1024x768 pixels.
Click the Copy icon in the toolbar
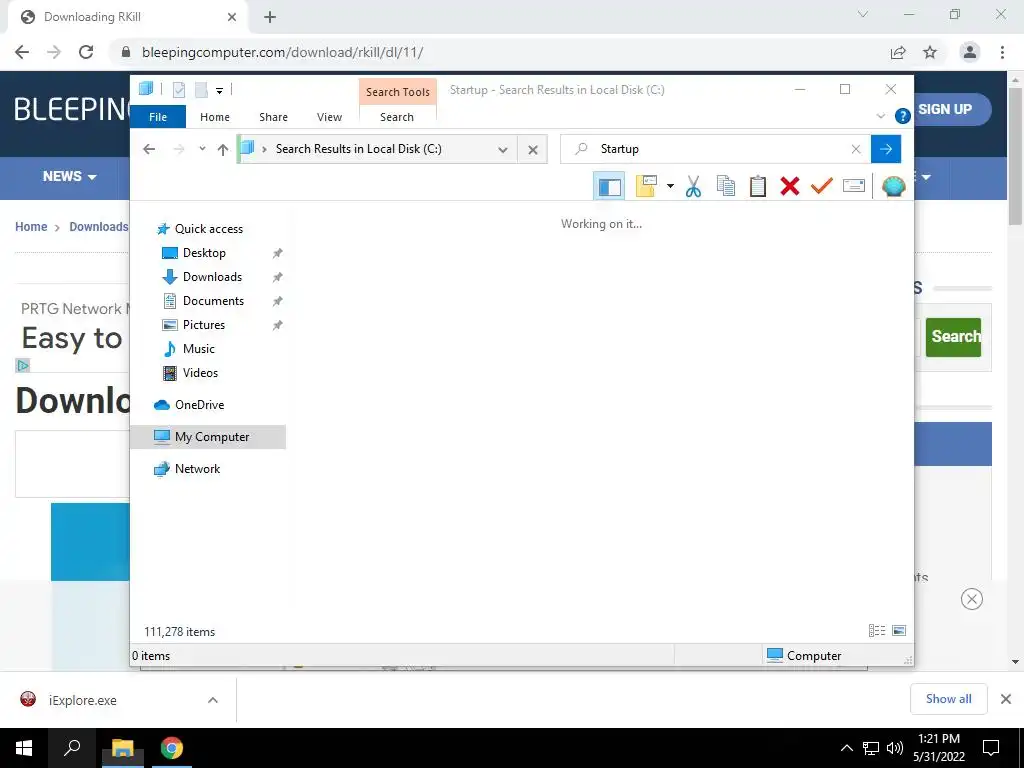[x=726, y=187]
